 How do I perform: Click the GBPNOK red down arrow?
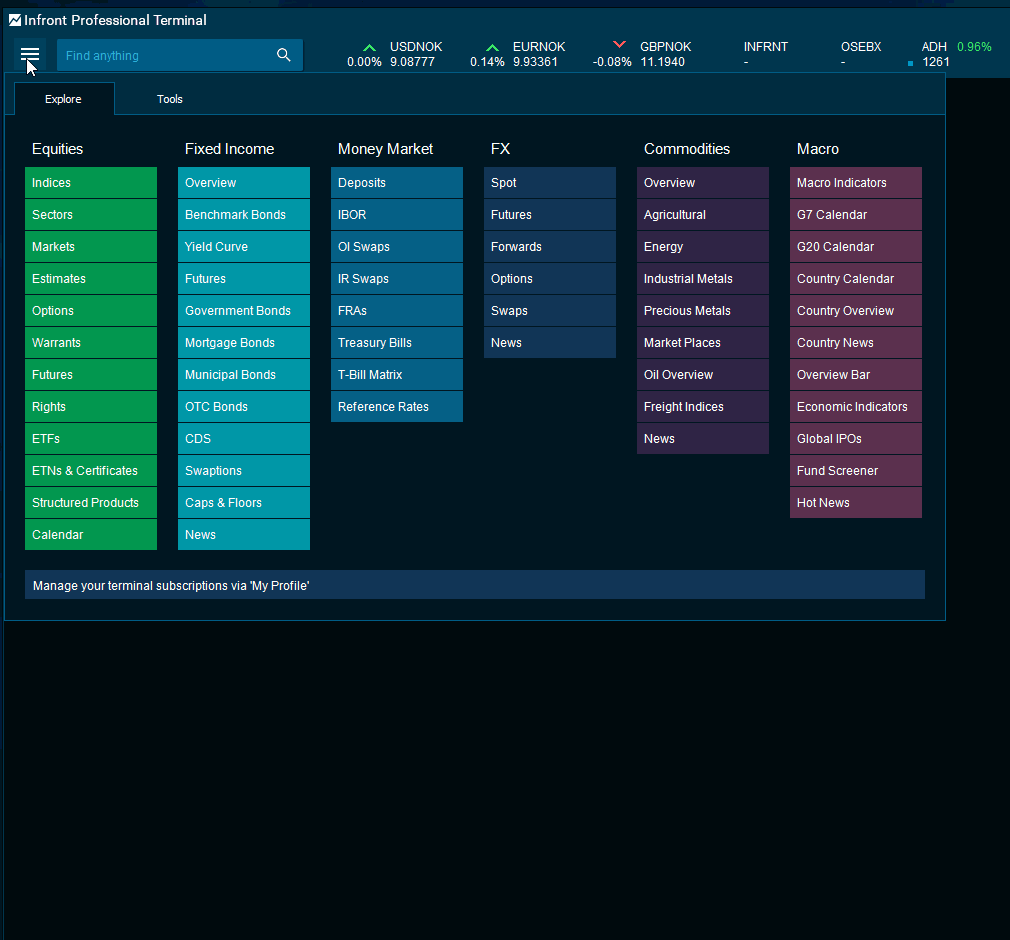(619, 46)
